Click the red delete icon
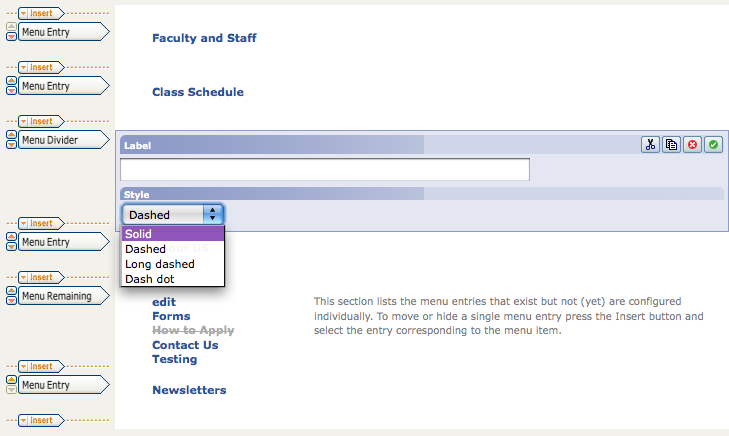 click(692, 145)
